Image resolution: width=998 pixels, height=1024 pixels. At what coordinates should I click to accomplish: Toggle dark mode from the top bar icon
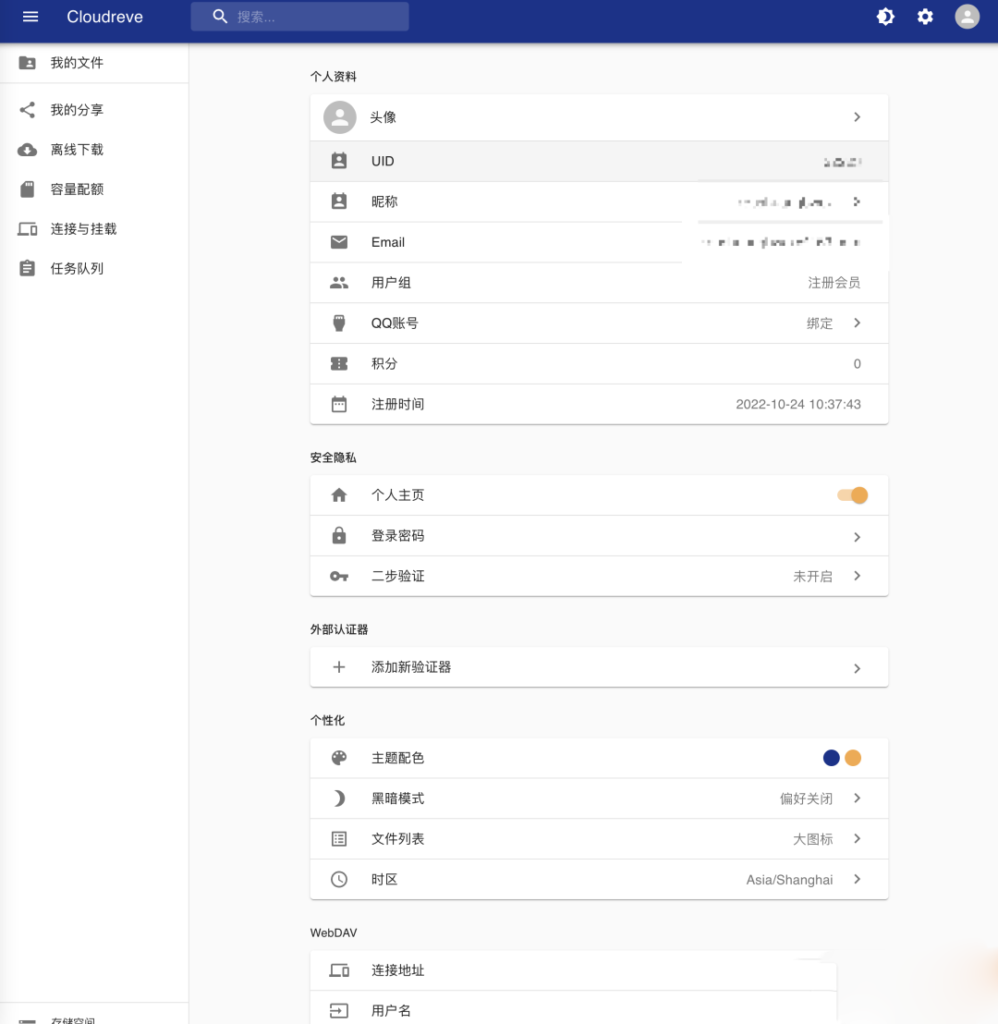click(x=885, y=16)
